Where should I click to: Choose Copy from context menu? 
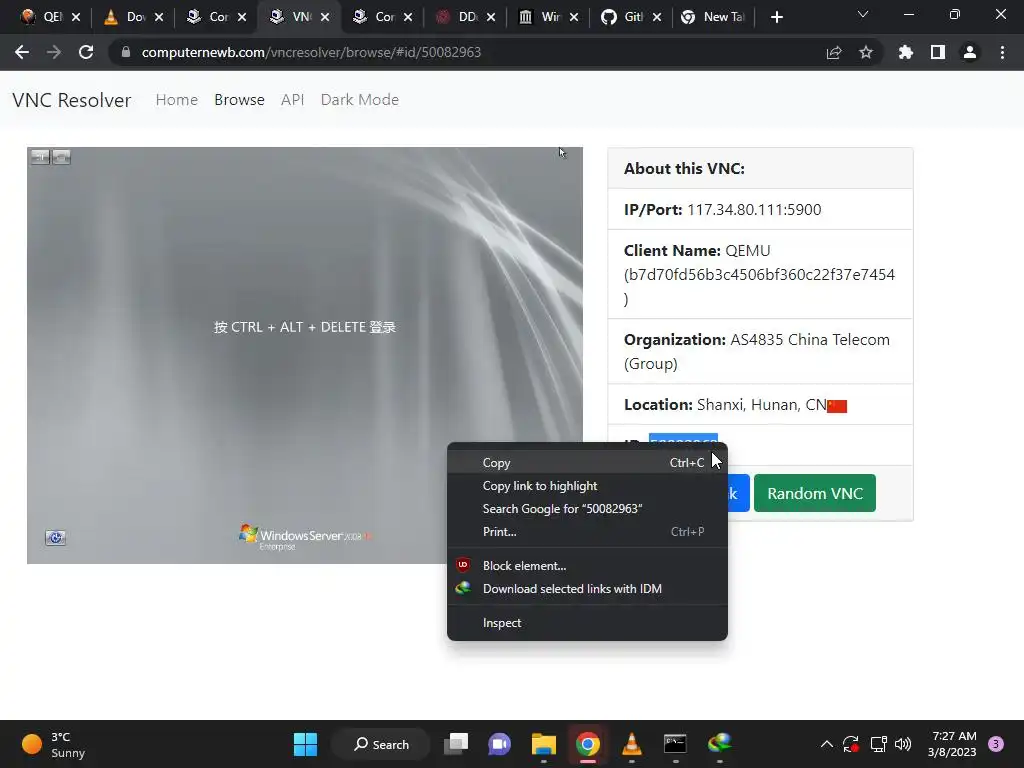(587, 462)
